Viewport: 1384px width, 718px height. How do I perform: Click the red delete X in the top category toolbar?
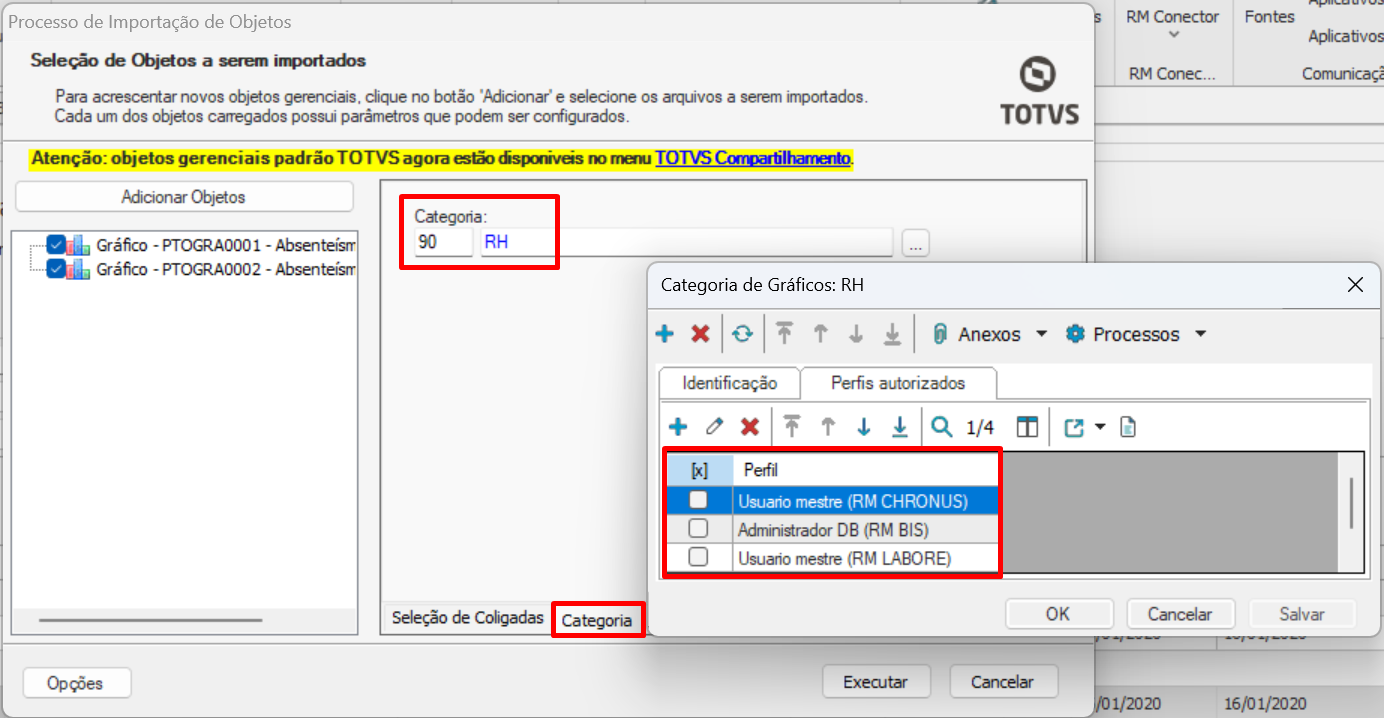pyautogui.click(x=700, y=334)
